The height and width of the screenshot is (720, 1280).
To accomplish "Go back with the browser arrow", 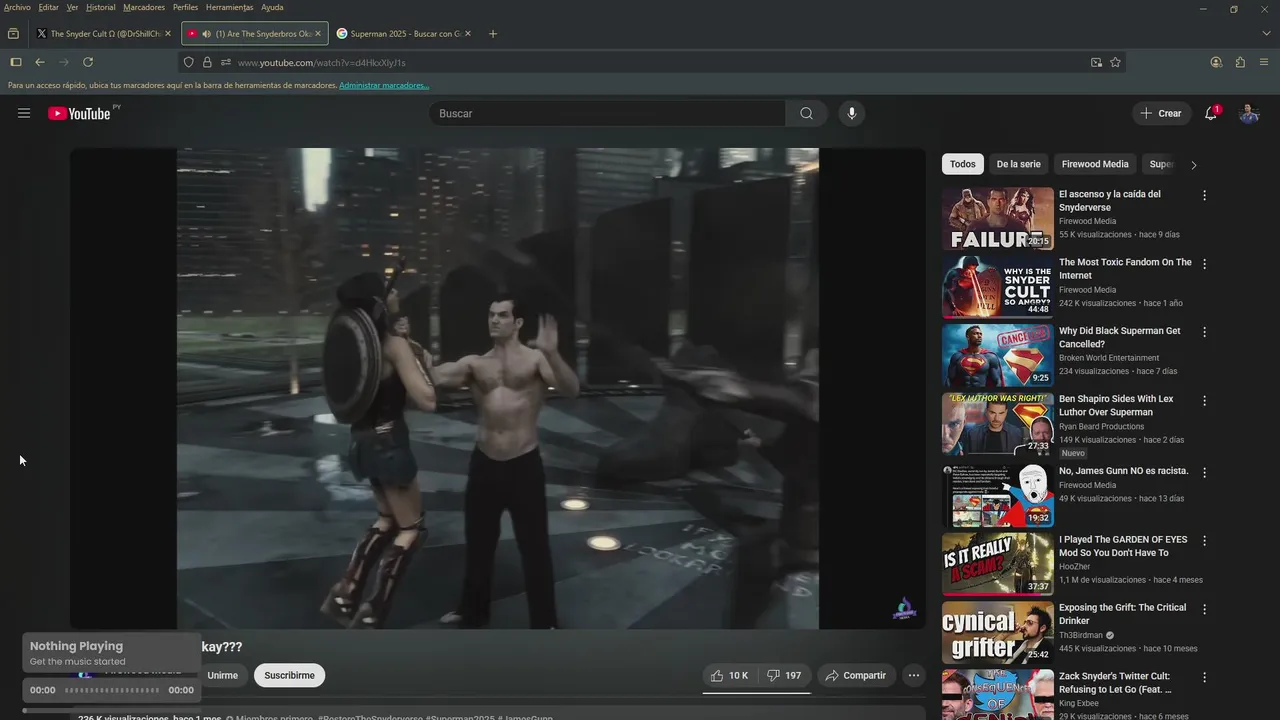I will pyautogui.click(x=40, y=62).
